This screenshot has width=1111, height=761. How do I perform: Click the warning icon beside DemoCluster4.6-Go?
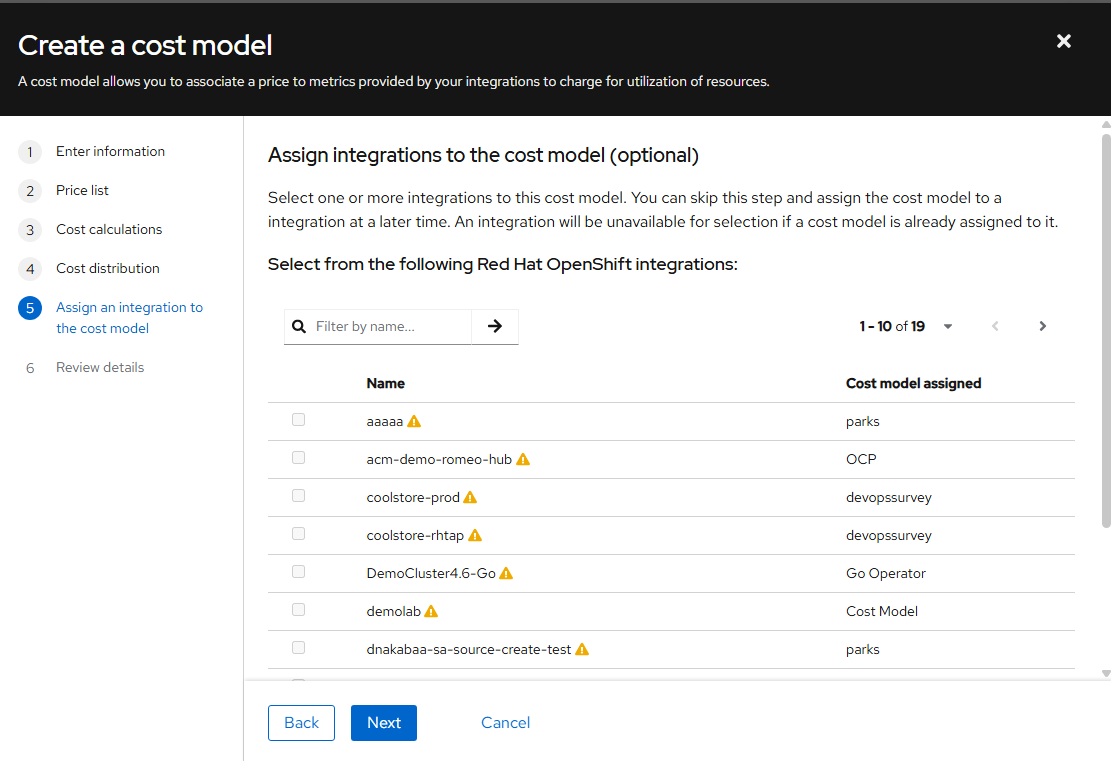(x=506, y=573)
